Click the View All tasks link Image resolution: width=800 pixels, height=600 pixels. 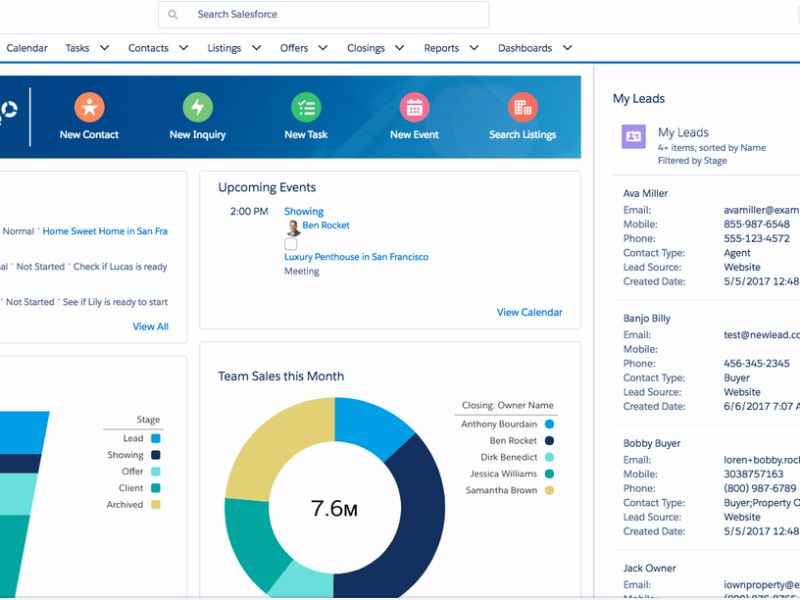coord(151,327)
